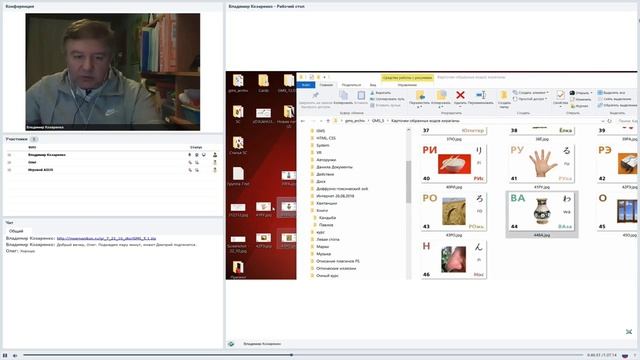Select the Cards folder icon on desktop
This screenshot has height=360, width=640.
pos(263,83)
